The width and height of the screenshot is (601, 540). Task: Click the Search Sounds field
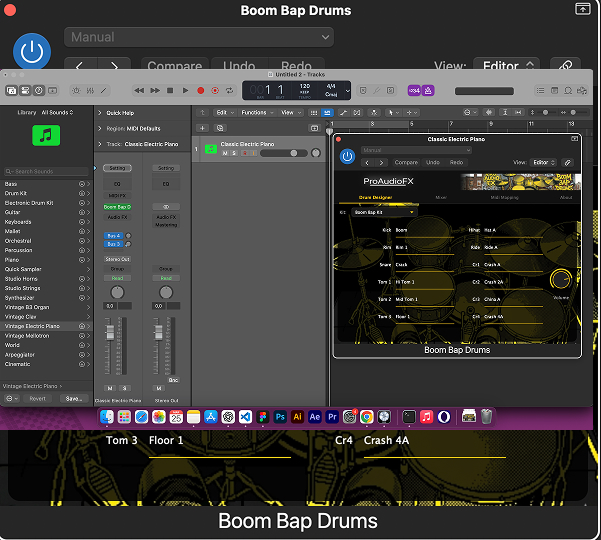pyautogui.click(x=46, y=171)
